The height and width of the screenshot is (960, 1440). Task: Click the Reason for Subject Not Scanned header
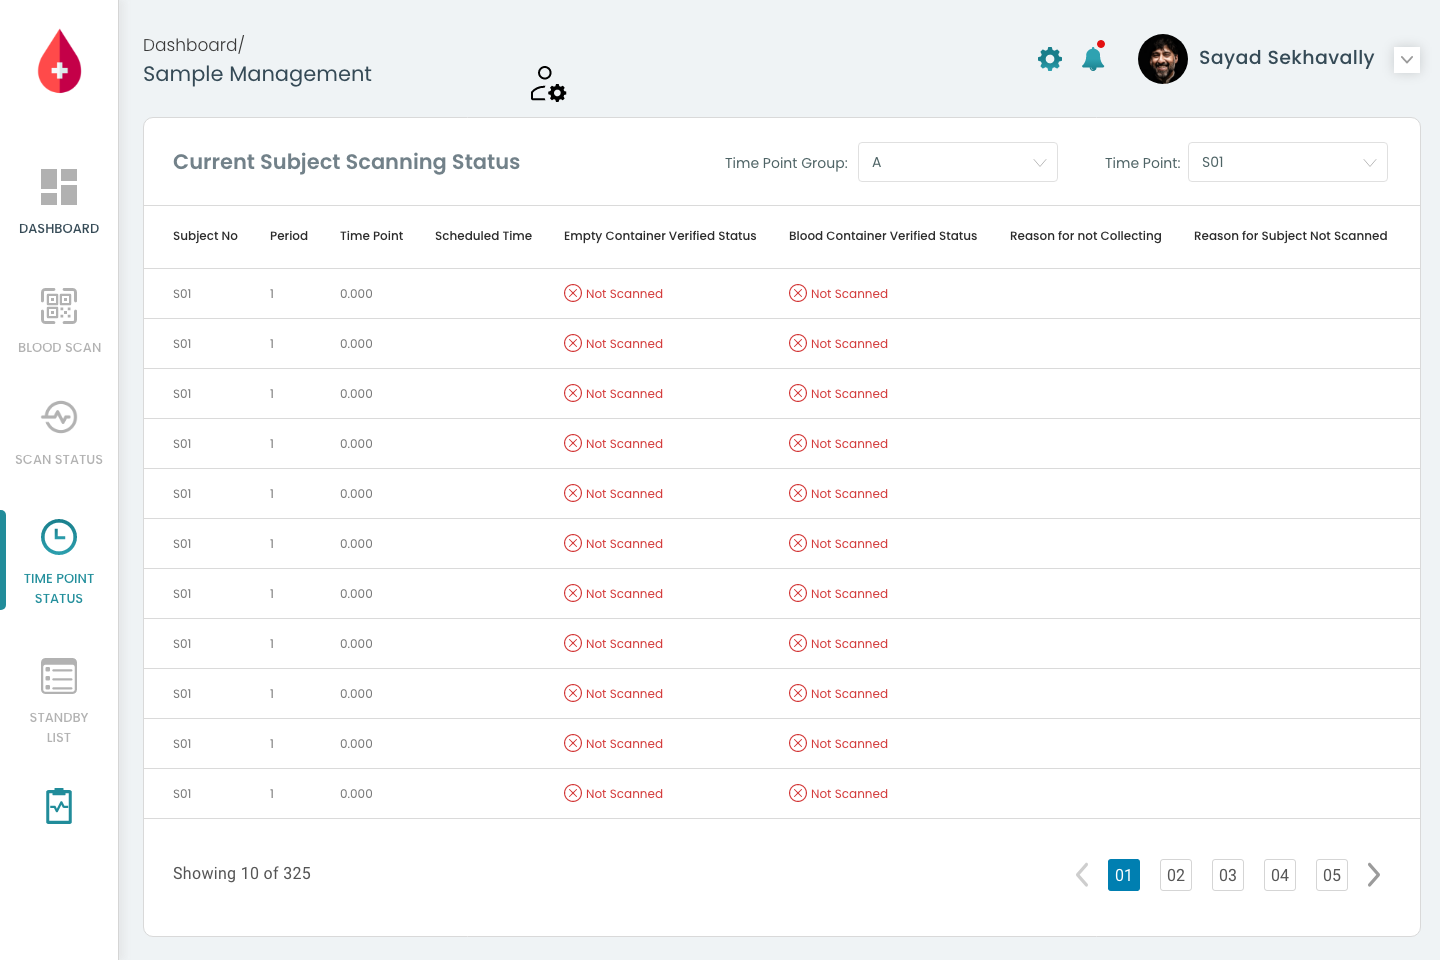click(x=1291, y=236)
